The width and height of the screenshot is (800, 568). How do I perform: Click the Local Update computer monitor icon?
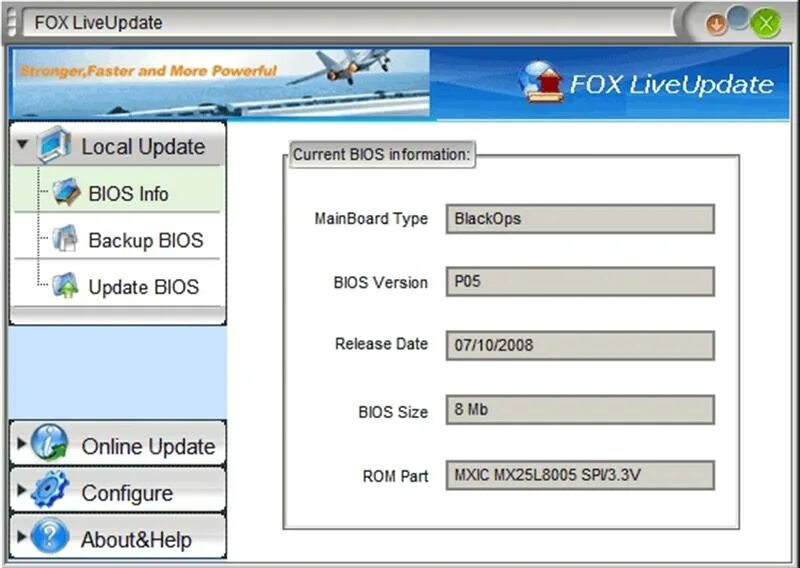(x=54, y=144)
